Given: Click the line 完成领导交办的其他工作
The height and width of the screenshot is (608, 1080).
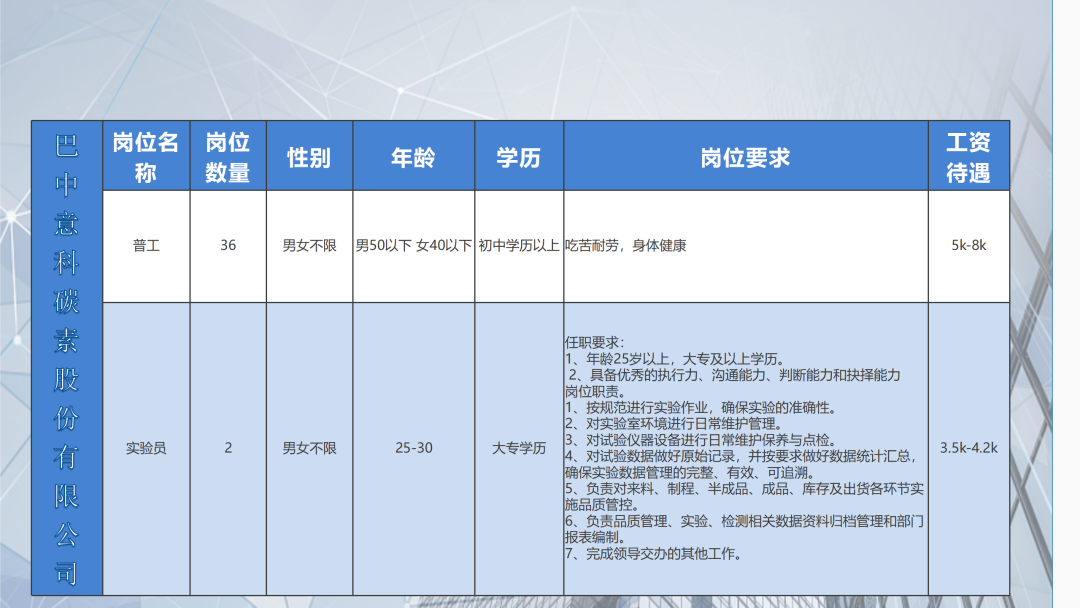Looking at the screenshot, I should (x=654, y=554).
